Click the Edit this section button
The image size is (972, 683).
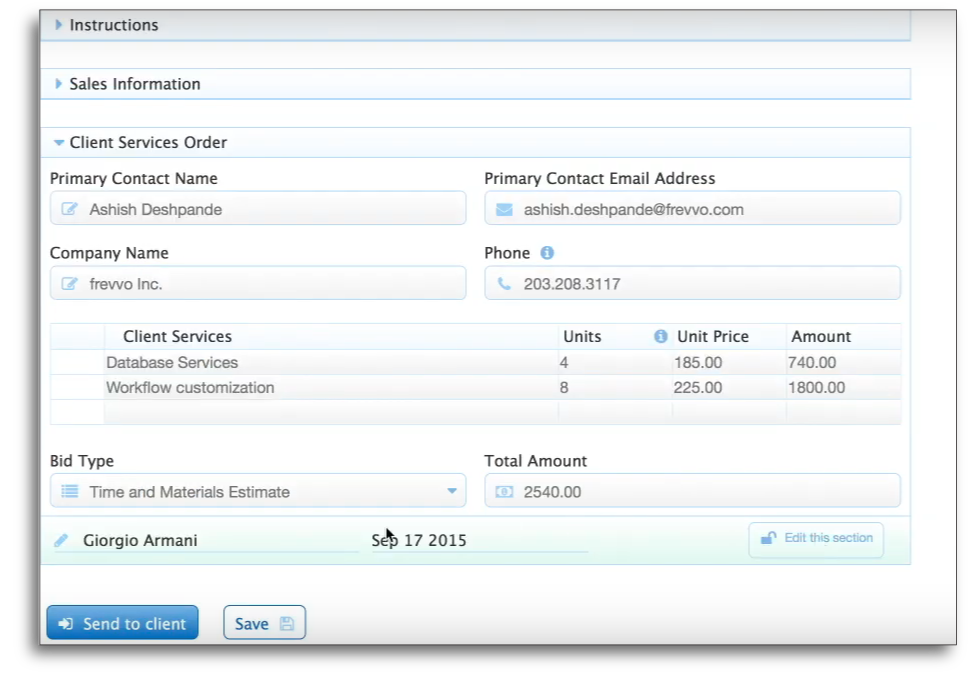pyautogui.click(x=816, y=540)
